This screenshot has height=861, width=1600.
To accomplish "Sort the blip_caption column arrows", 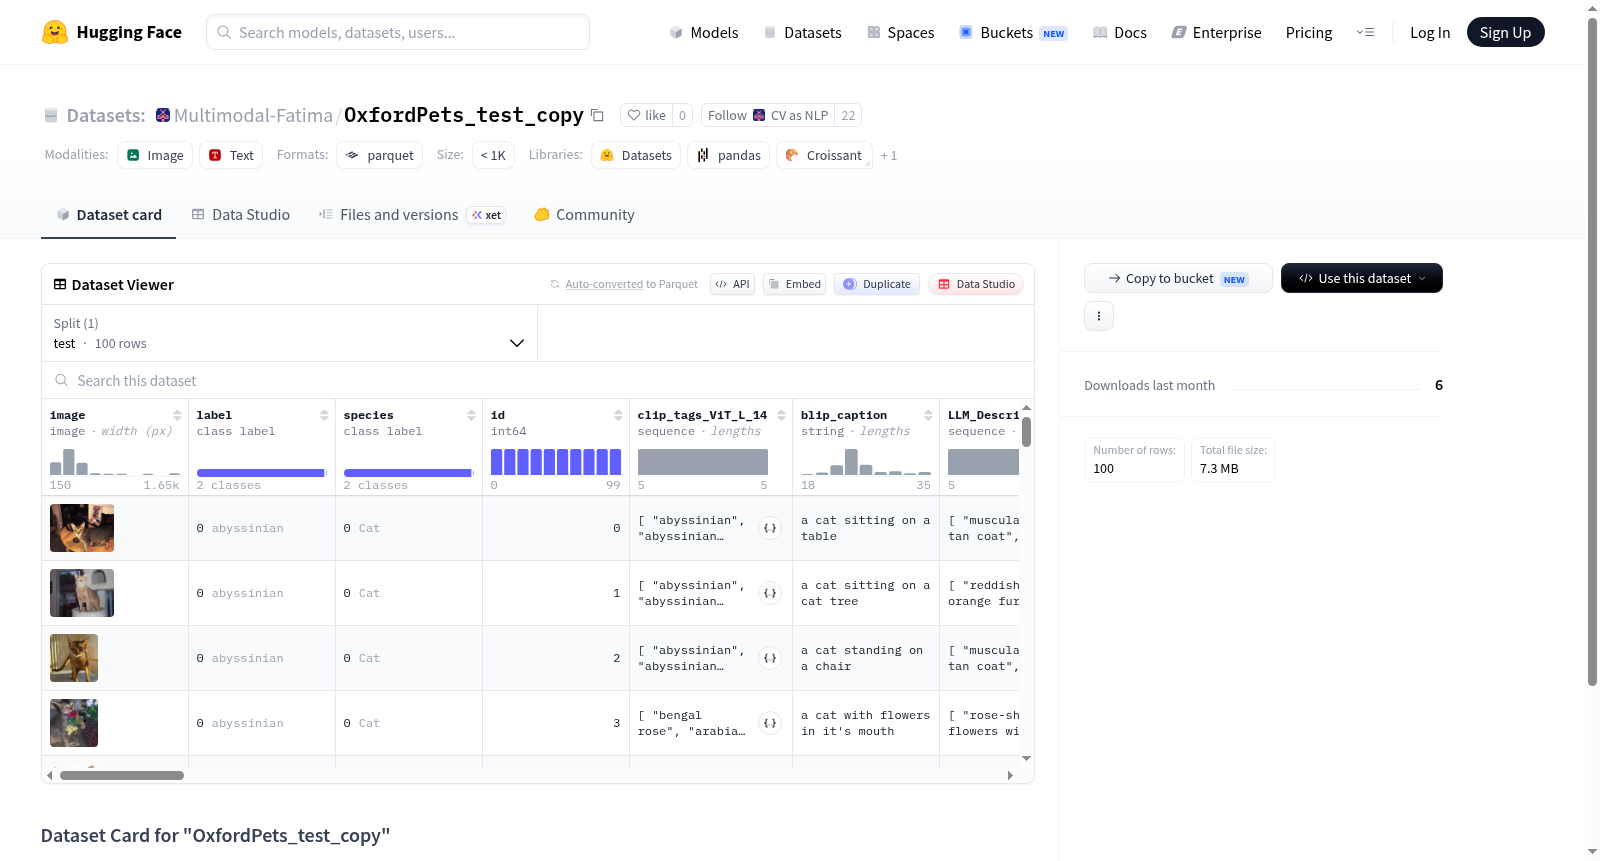I will (928, 415).
